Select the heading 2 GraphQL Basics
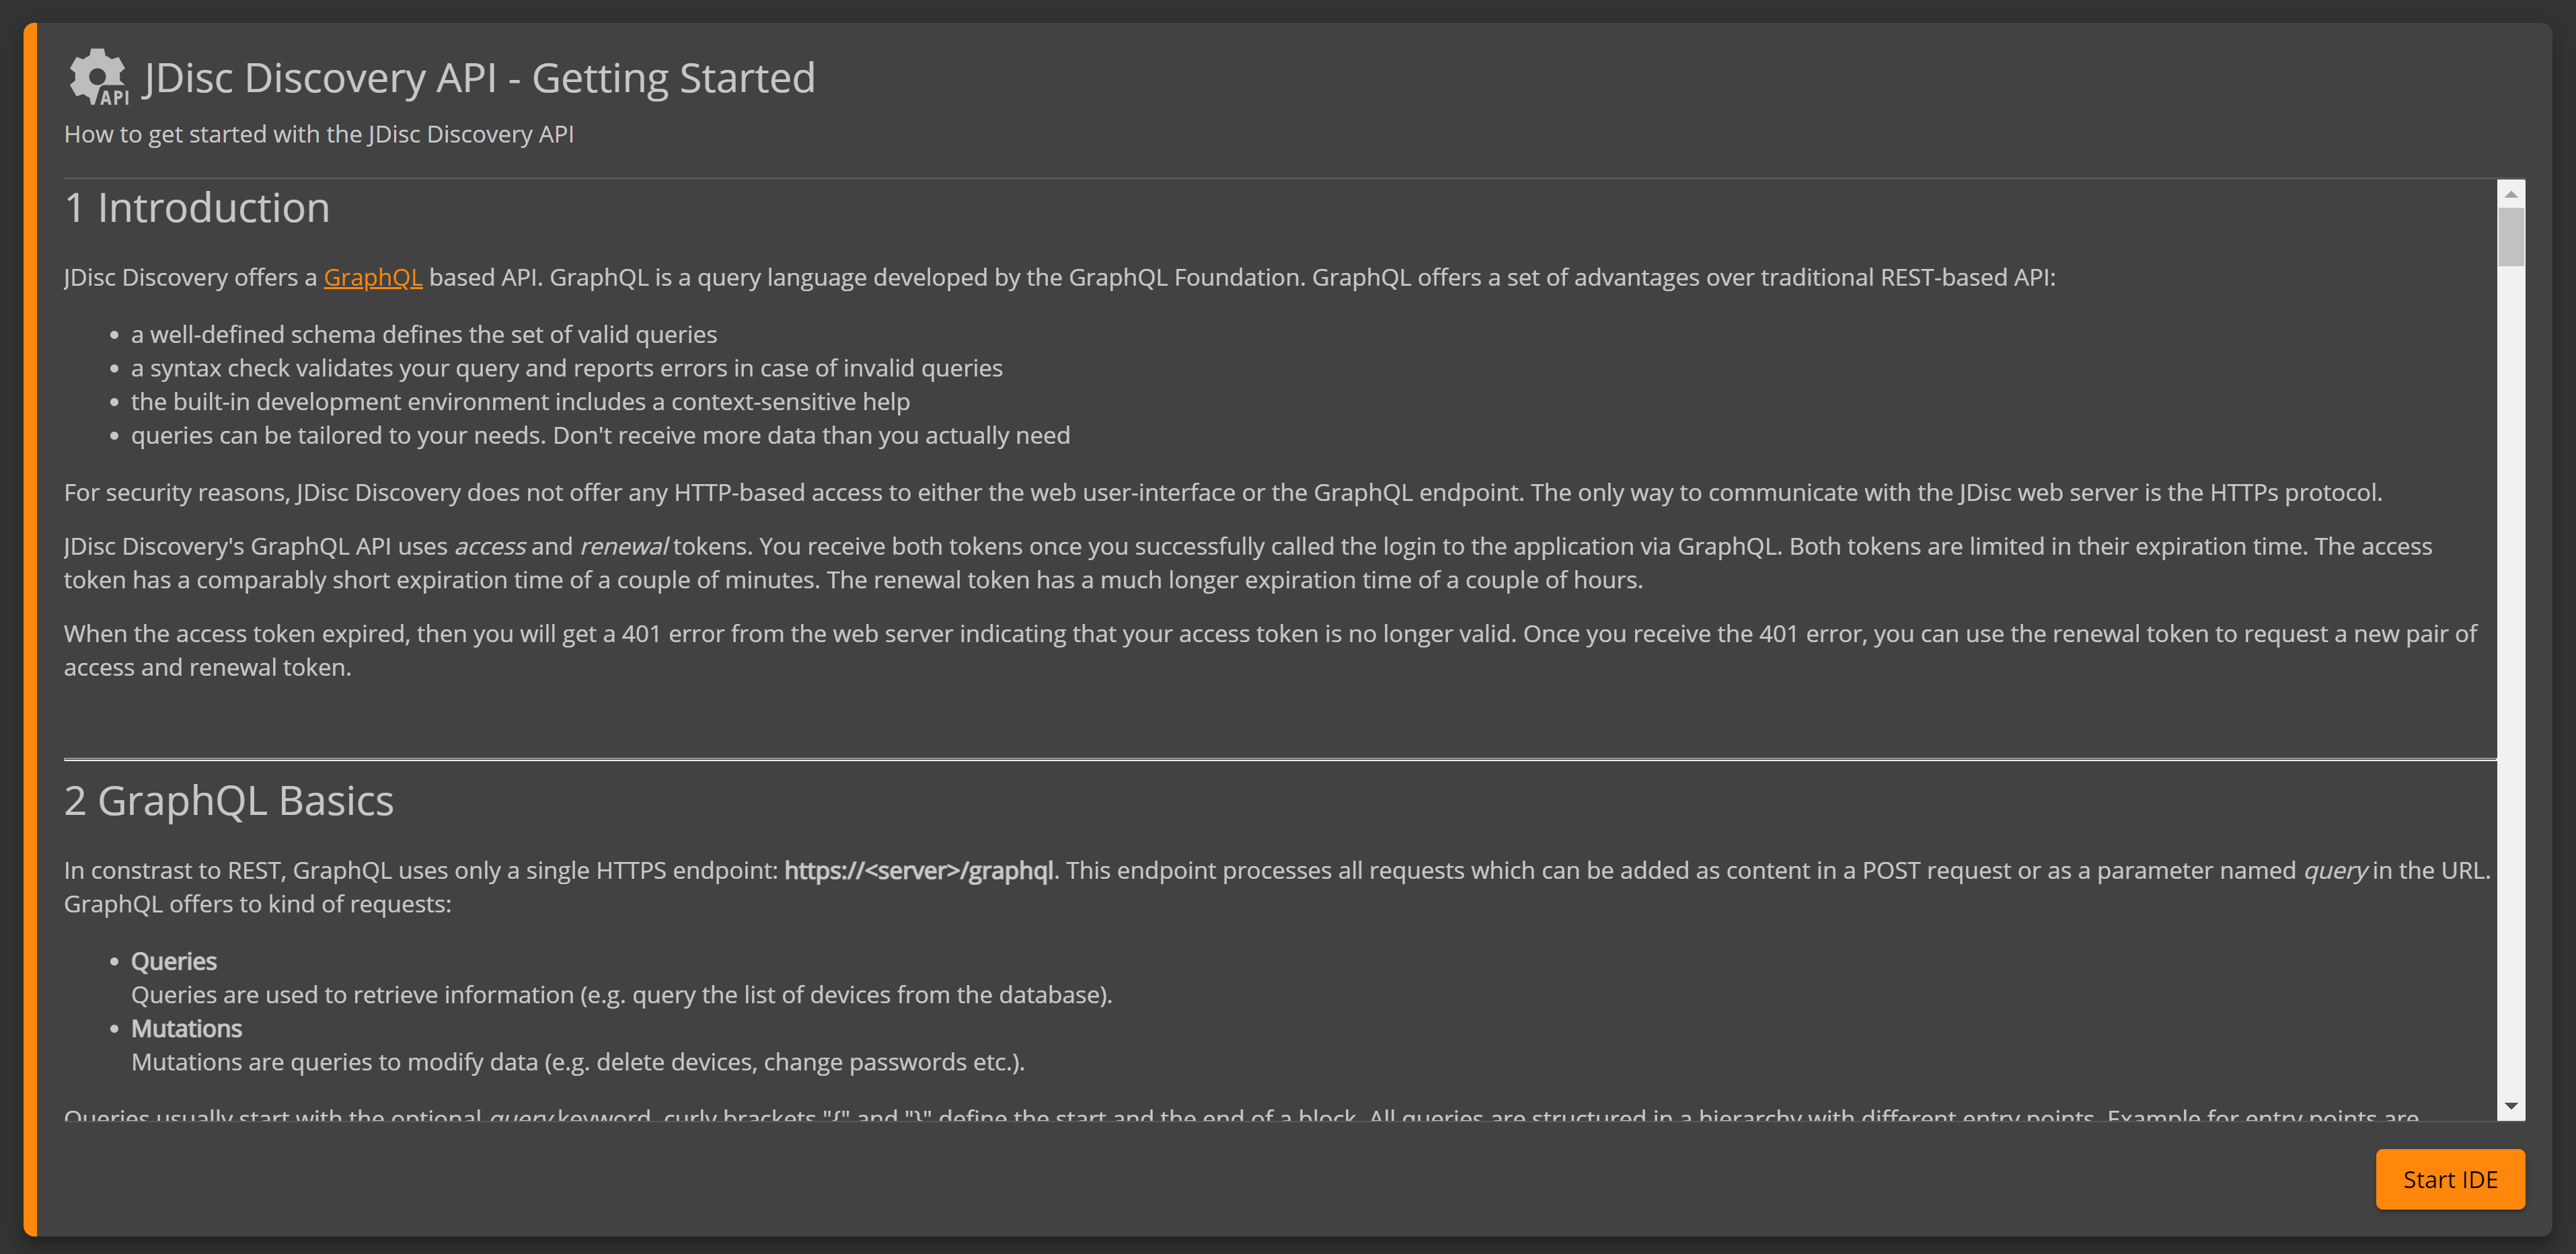 click(229, 799)
